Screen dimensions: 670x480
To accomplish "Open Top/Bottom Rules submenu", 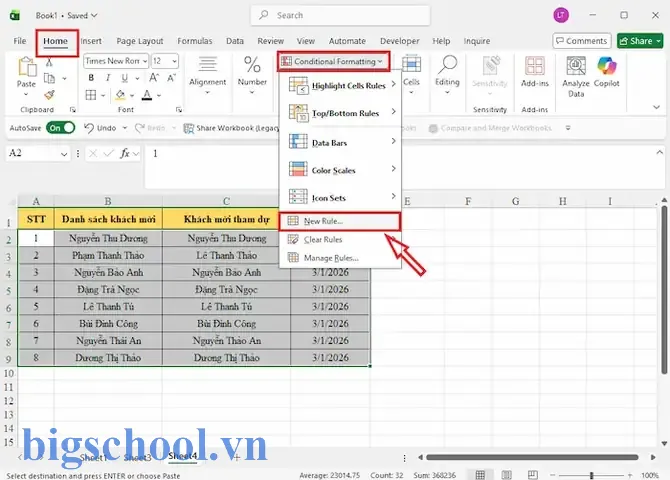I will tap(342, 113).
